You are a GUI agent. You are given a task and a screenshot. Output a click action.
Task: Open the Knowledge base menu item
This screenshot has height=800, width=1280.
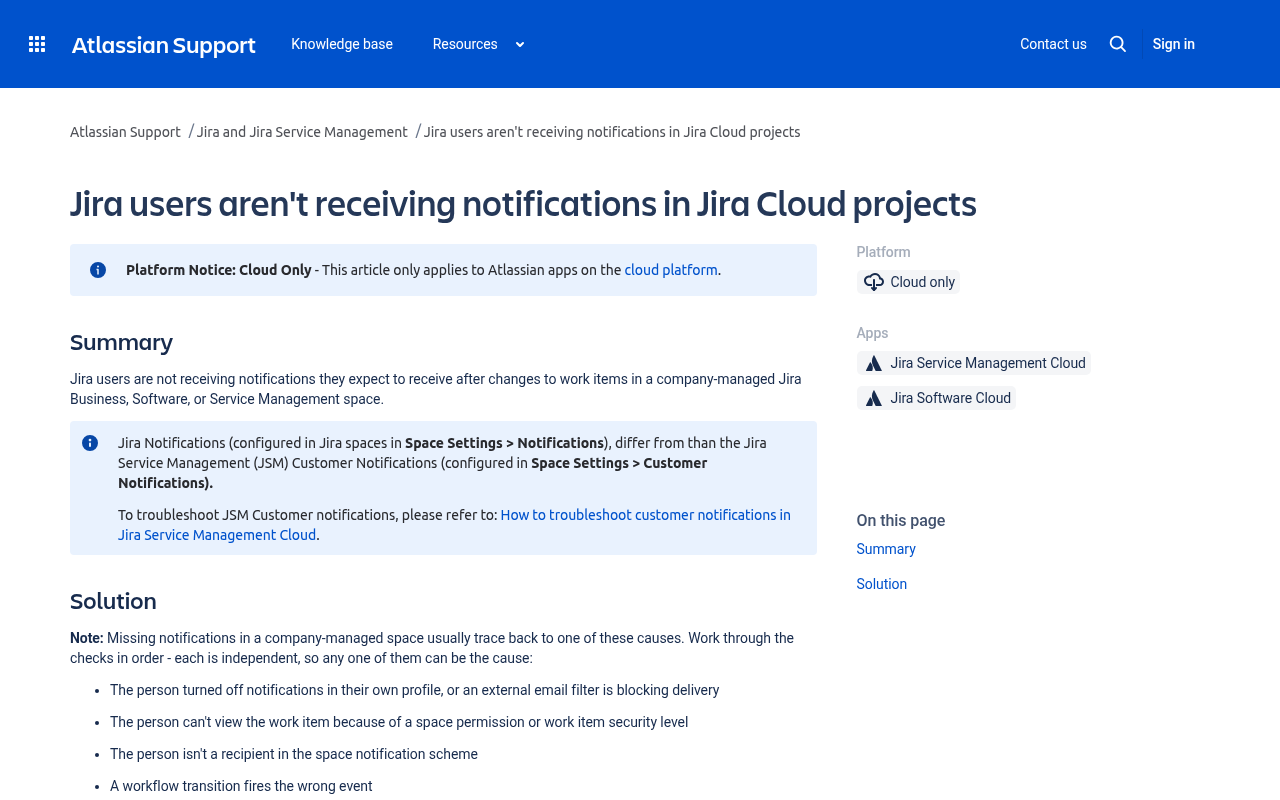[x=342, y=44]
